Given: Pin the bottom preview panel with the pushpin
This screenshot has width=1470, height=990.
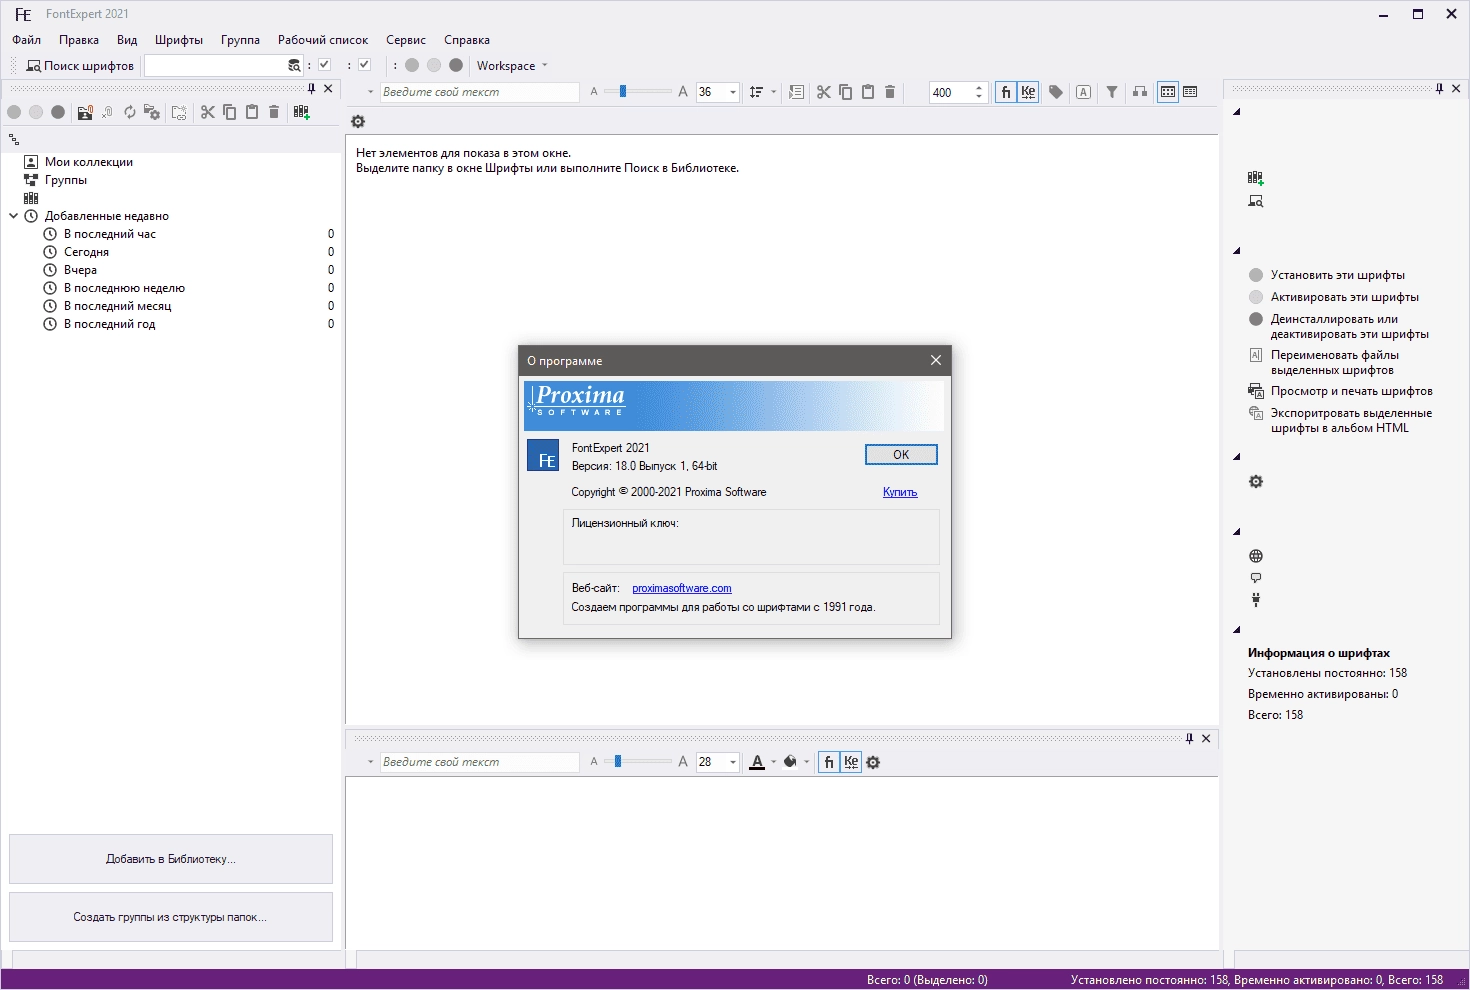Looking at the screenshot, I should pyautogui.click(x=1189, y=739).
